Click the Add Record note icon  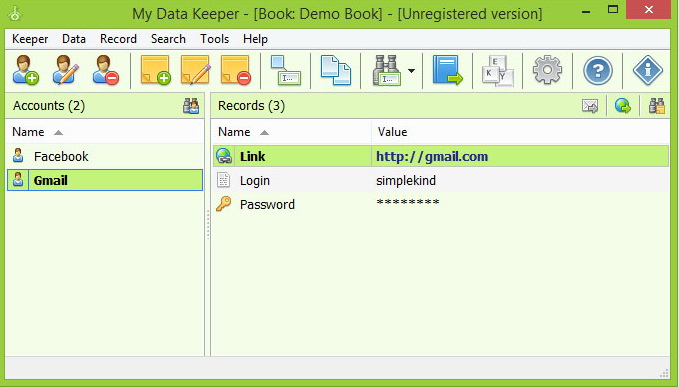(155, 70)
